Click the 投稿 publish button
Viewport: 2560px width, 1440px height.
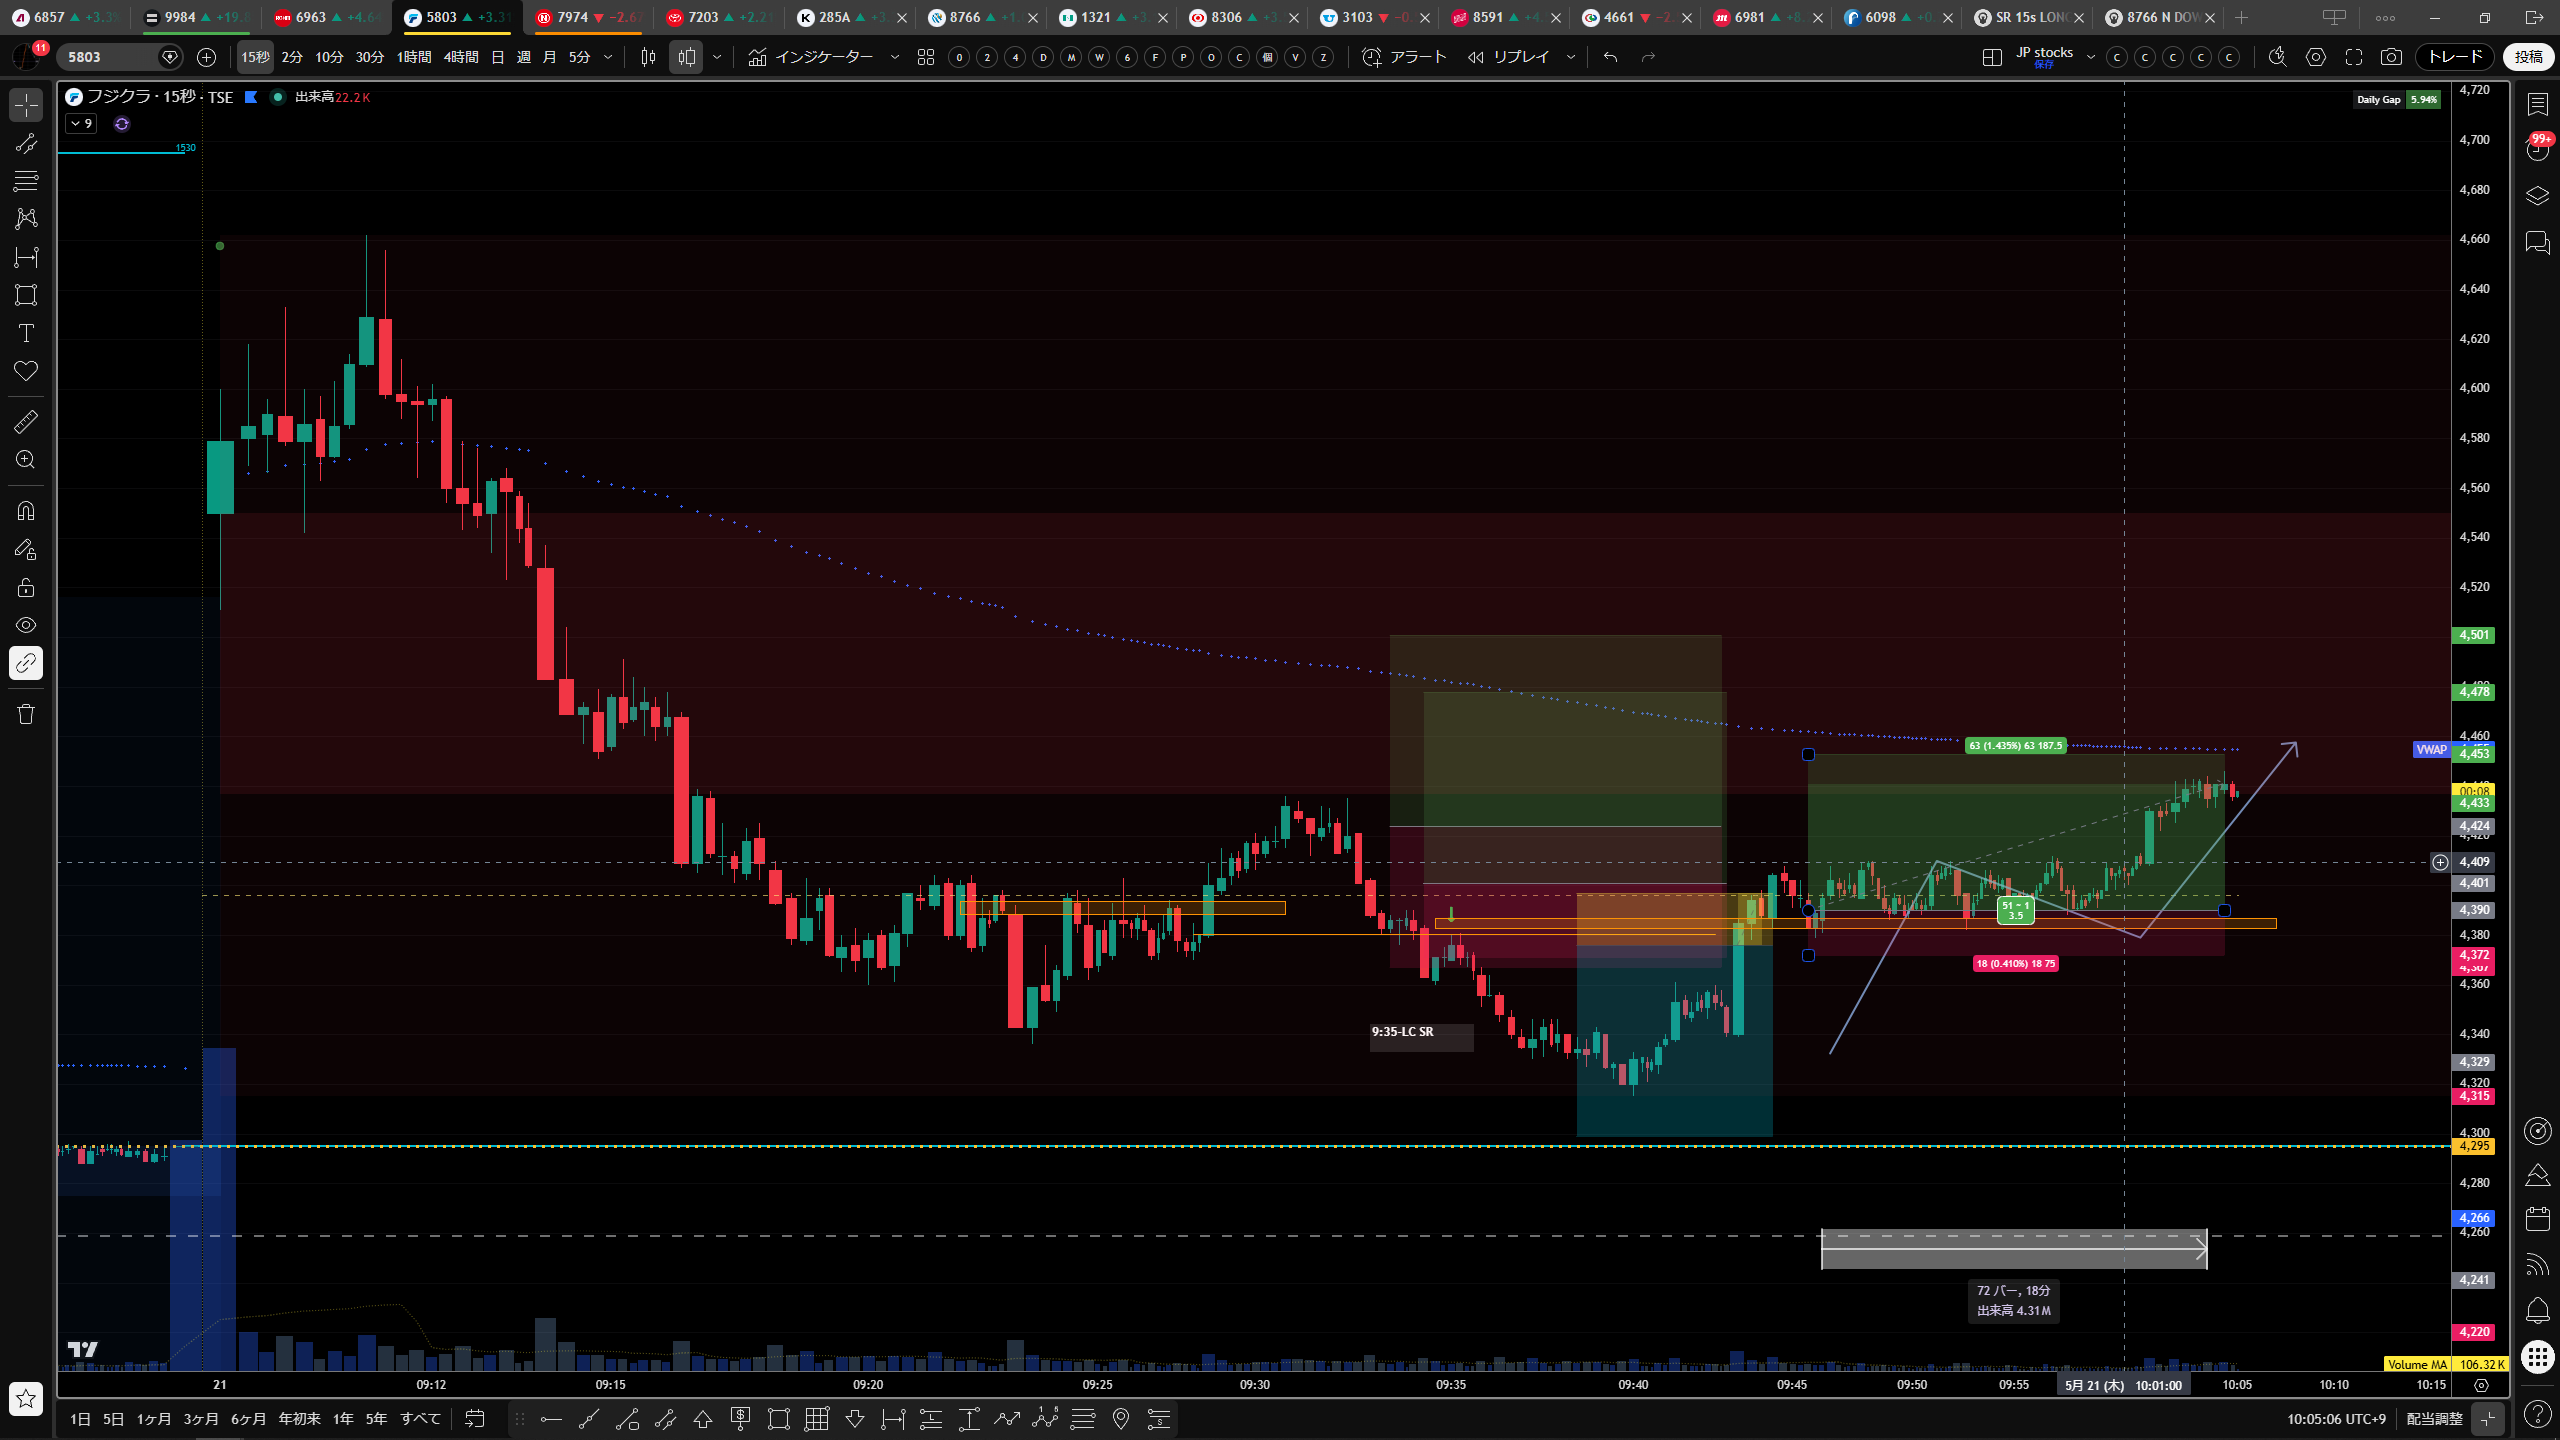pyautogui.click(x=2529, y=57)
